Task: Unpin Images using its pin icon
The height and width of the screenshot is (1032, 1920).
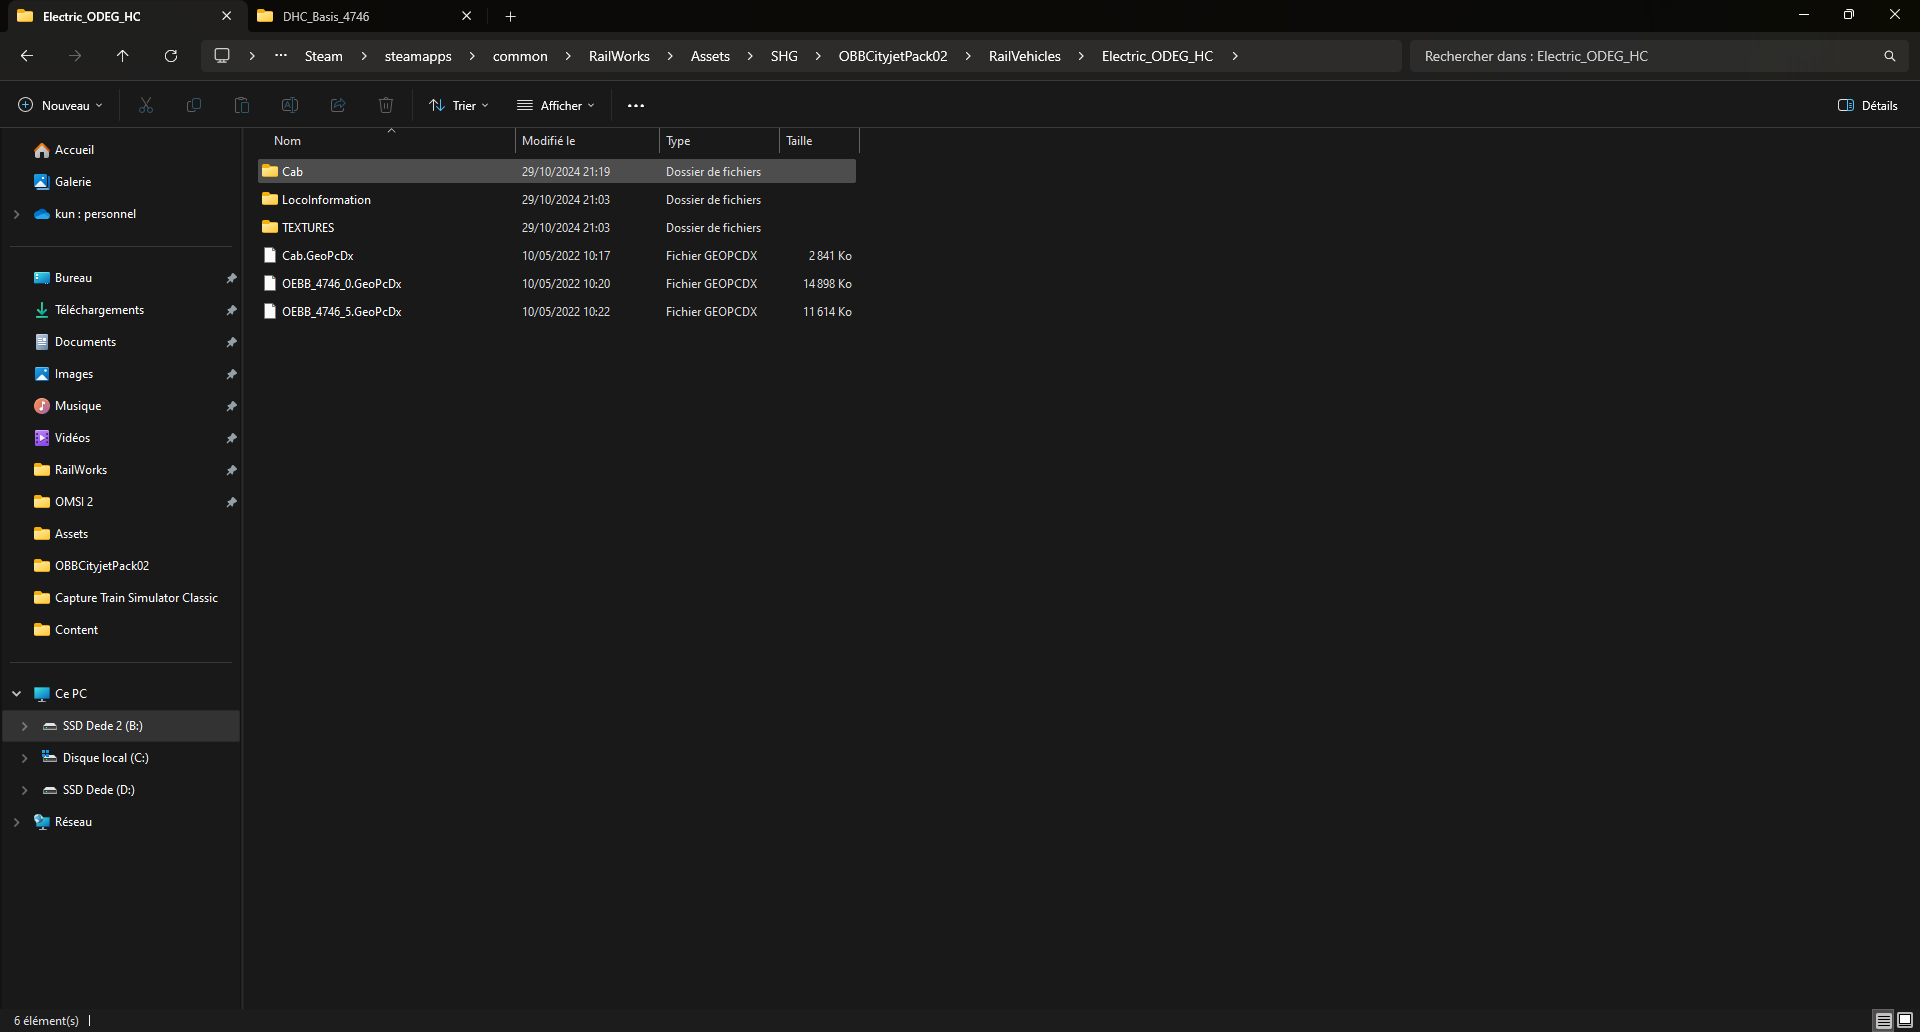Action: [231, 374]
